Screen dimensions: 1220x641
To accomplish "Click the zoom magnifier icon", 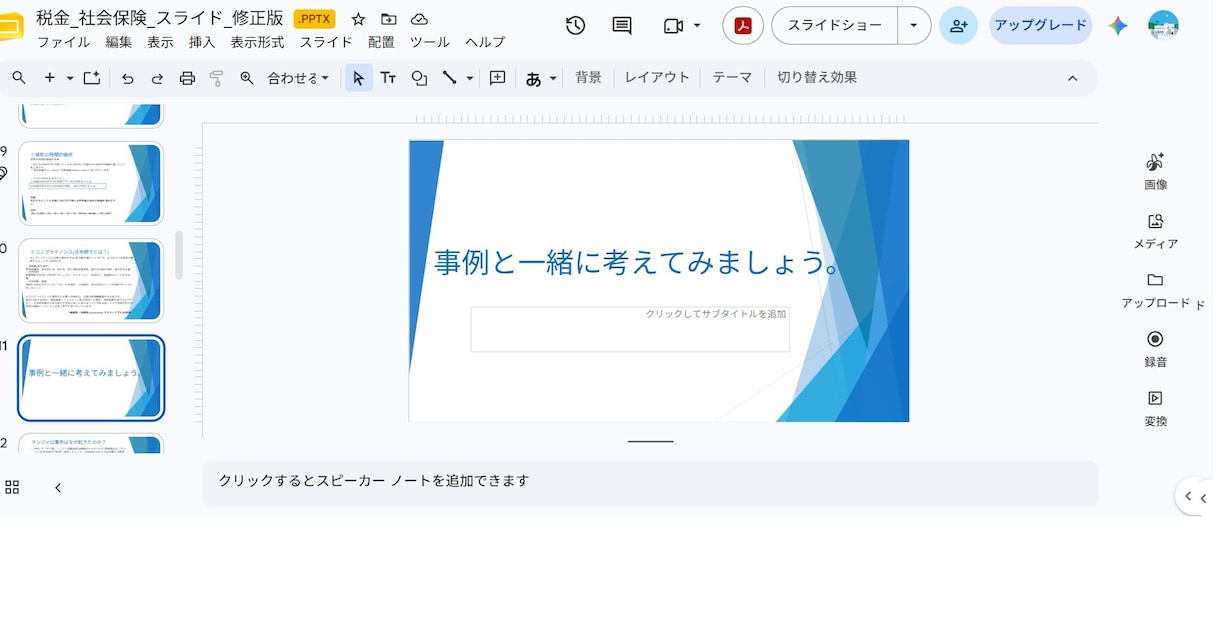I will point(247,78).
